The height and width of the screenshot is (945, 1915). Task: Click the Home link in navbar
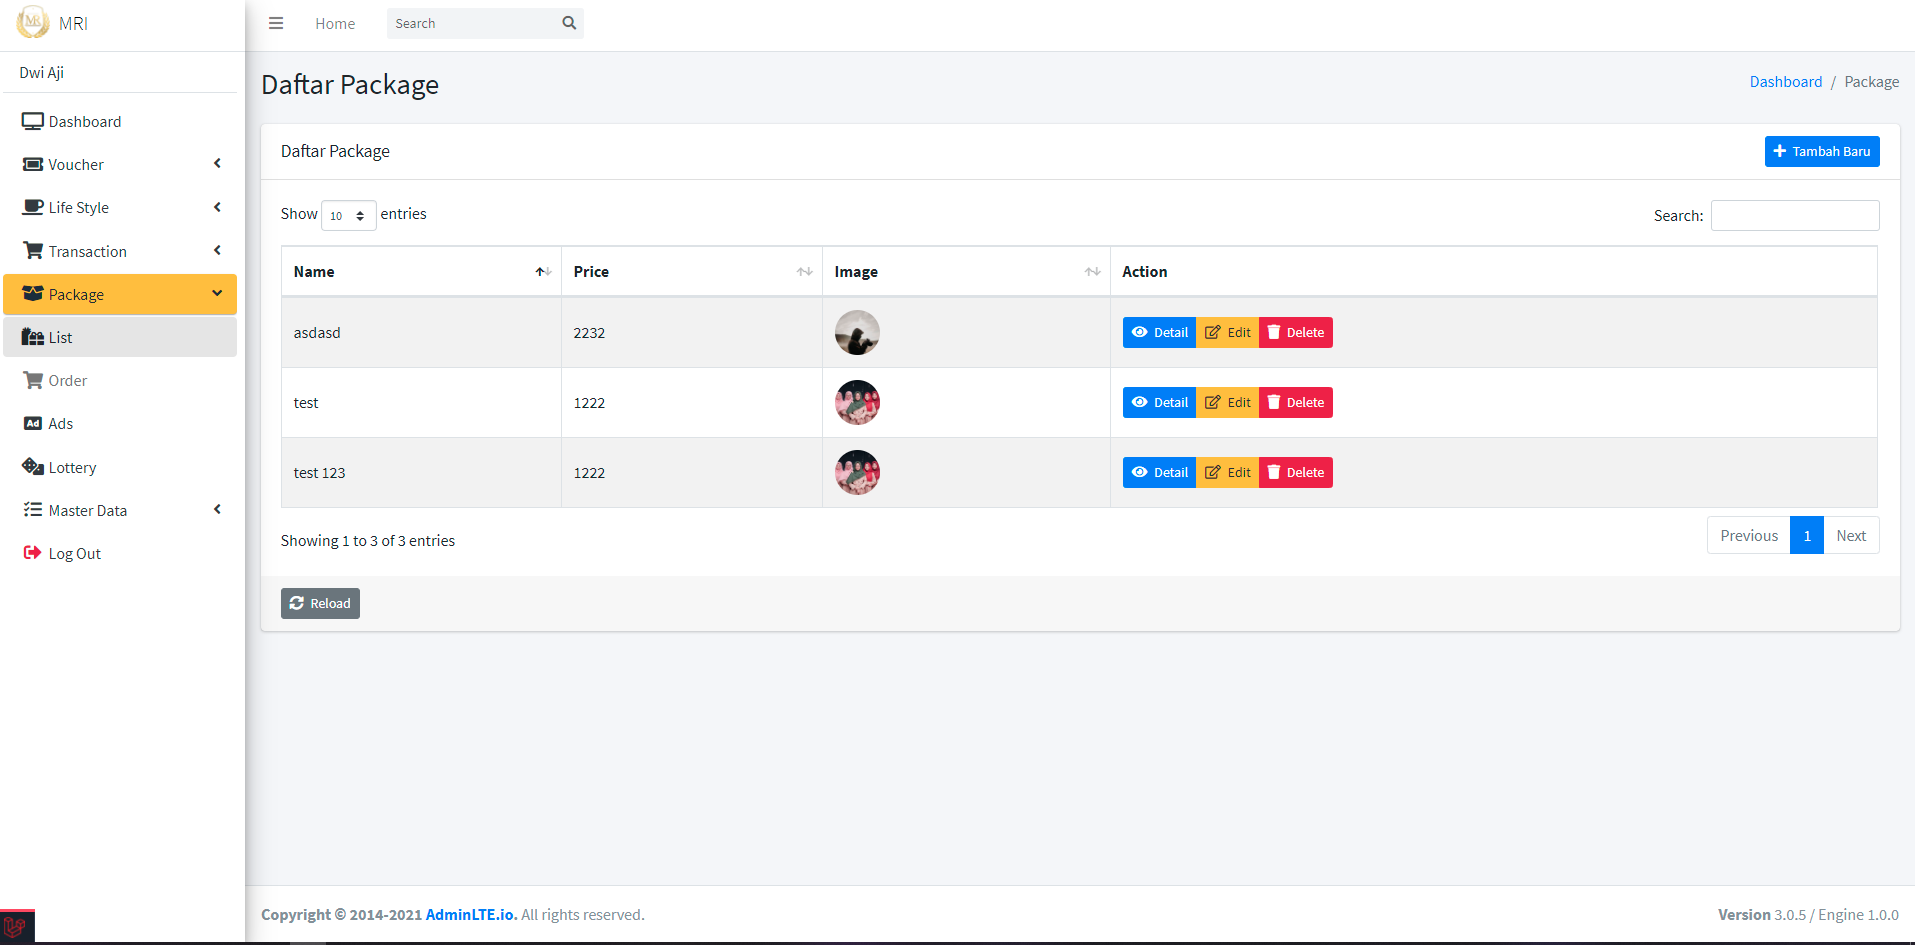[335, 23]
